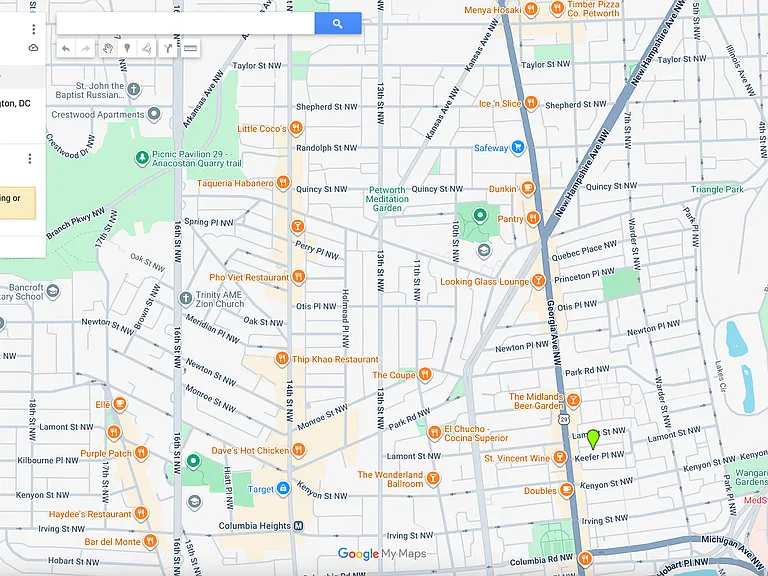Select the hand pan tool

108,48
